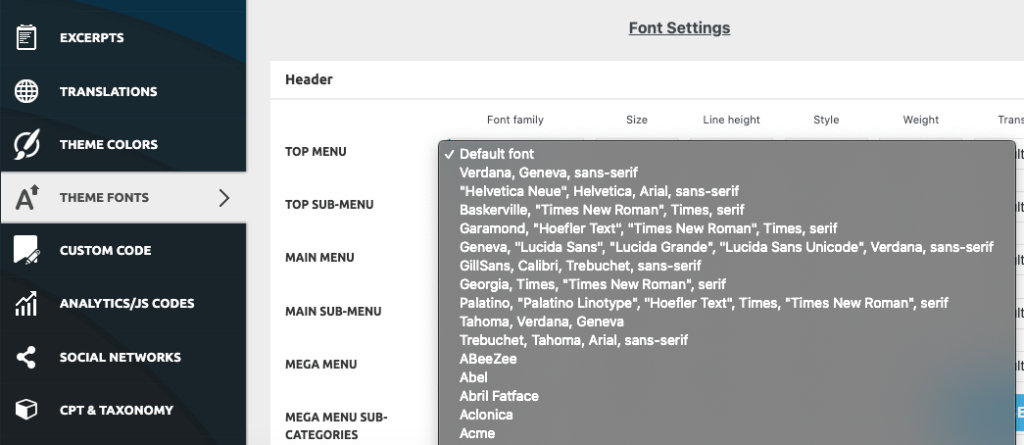Select the ABeeZee font
Screen dimensions: 1024x445
click(727, 359)
